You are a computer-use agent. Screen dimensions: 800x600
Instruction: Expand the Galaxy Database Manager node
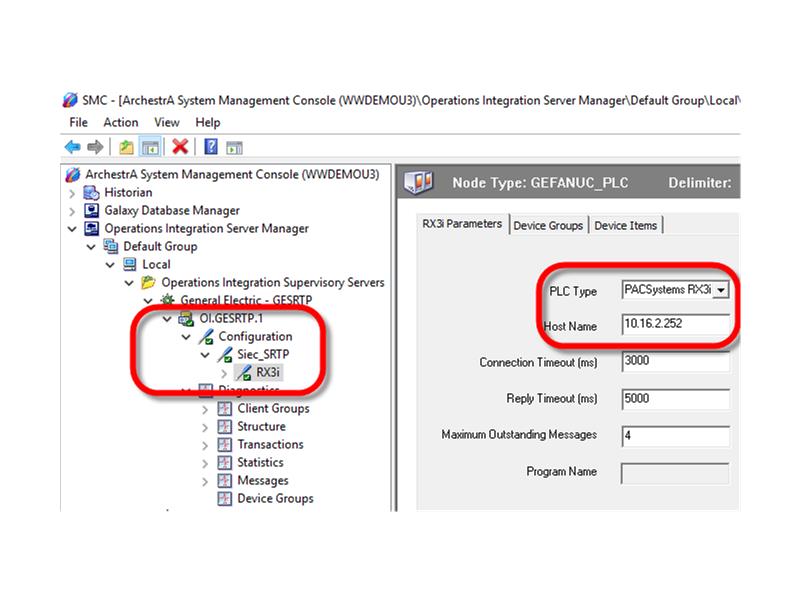tap(72, 211)
